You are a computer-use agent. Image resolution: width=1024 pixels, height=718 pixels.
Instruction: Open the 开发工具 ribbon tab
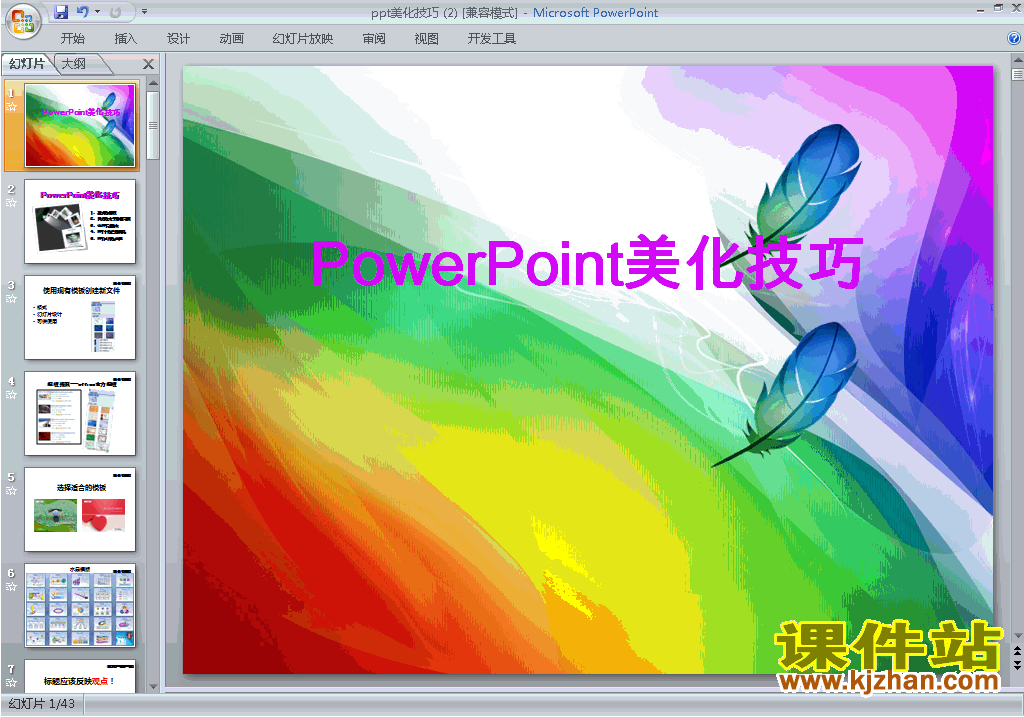coord(492,39)
